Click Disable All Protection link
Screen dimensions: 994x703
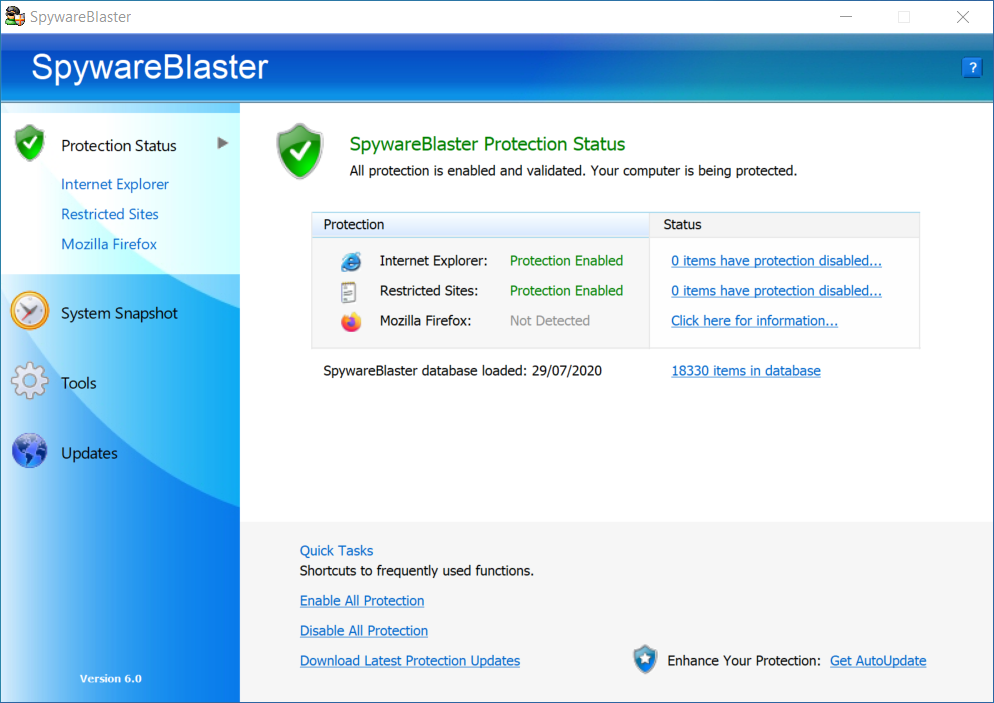point(364,631)
